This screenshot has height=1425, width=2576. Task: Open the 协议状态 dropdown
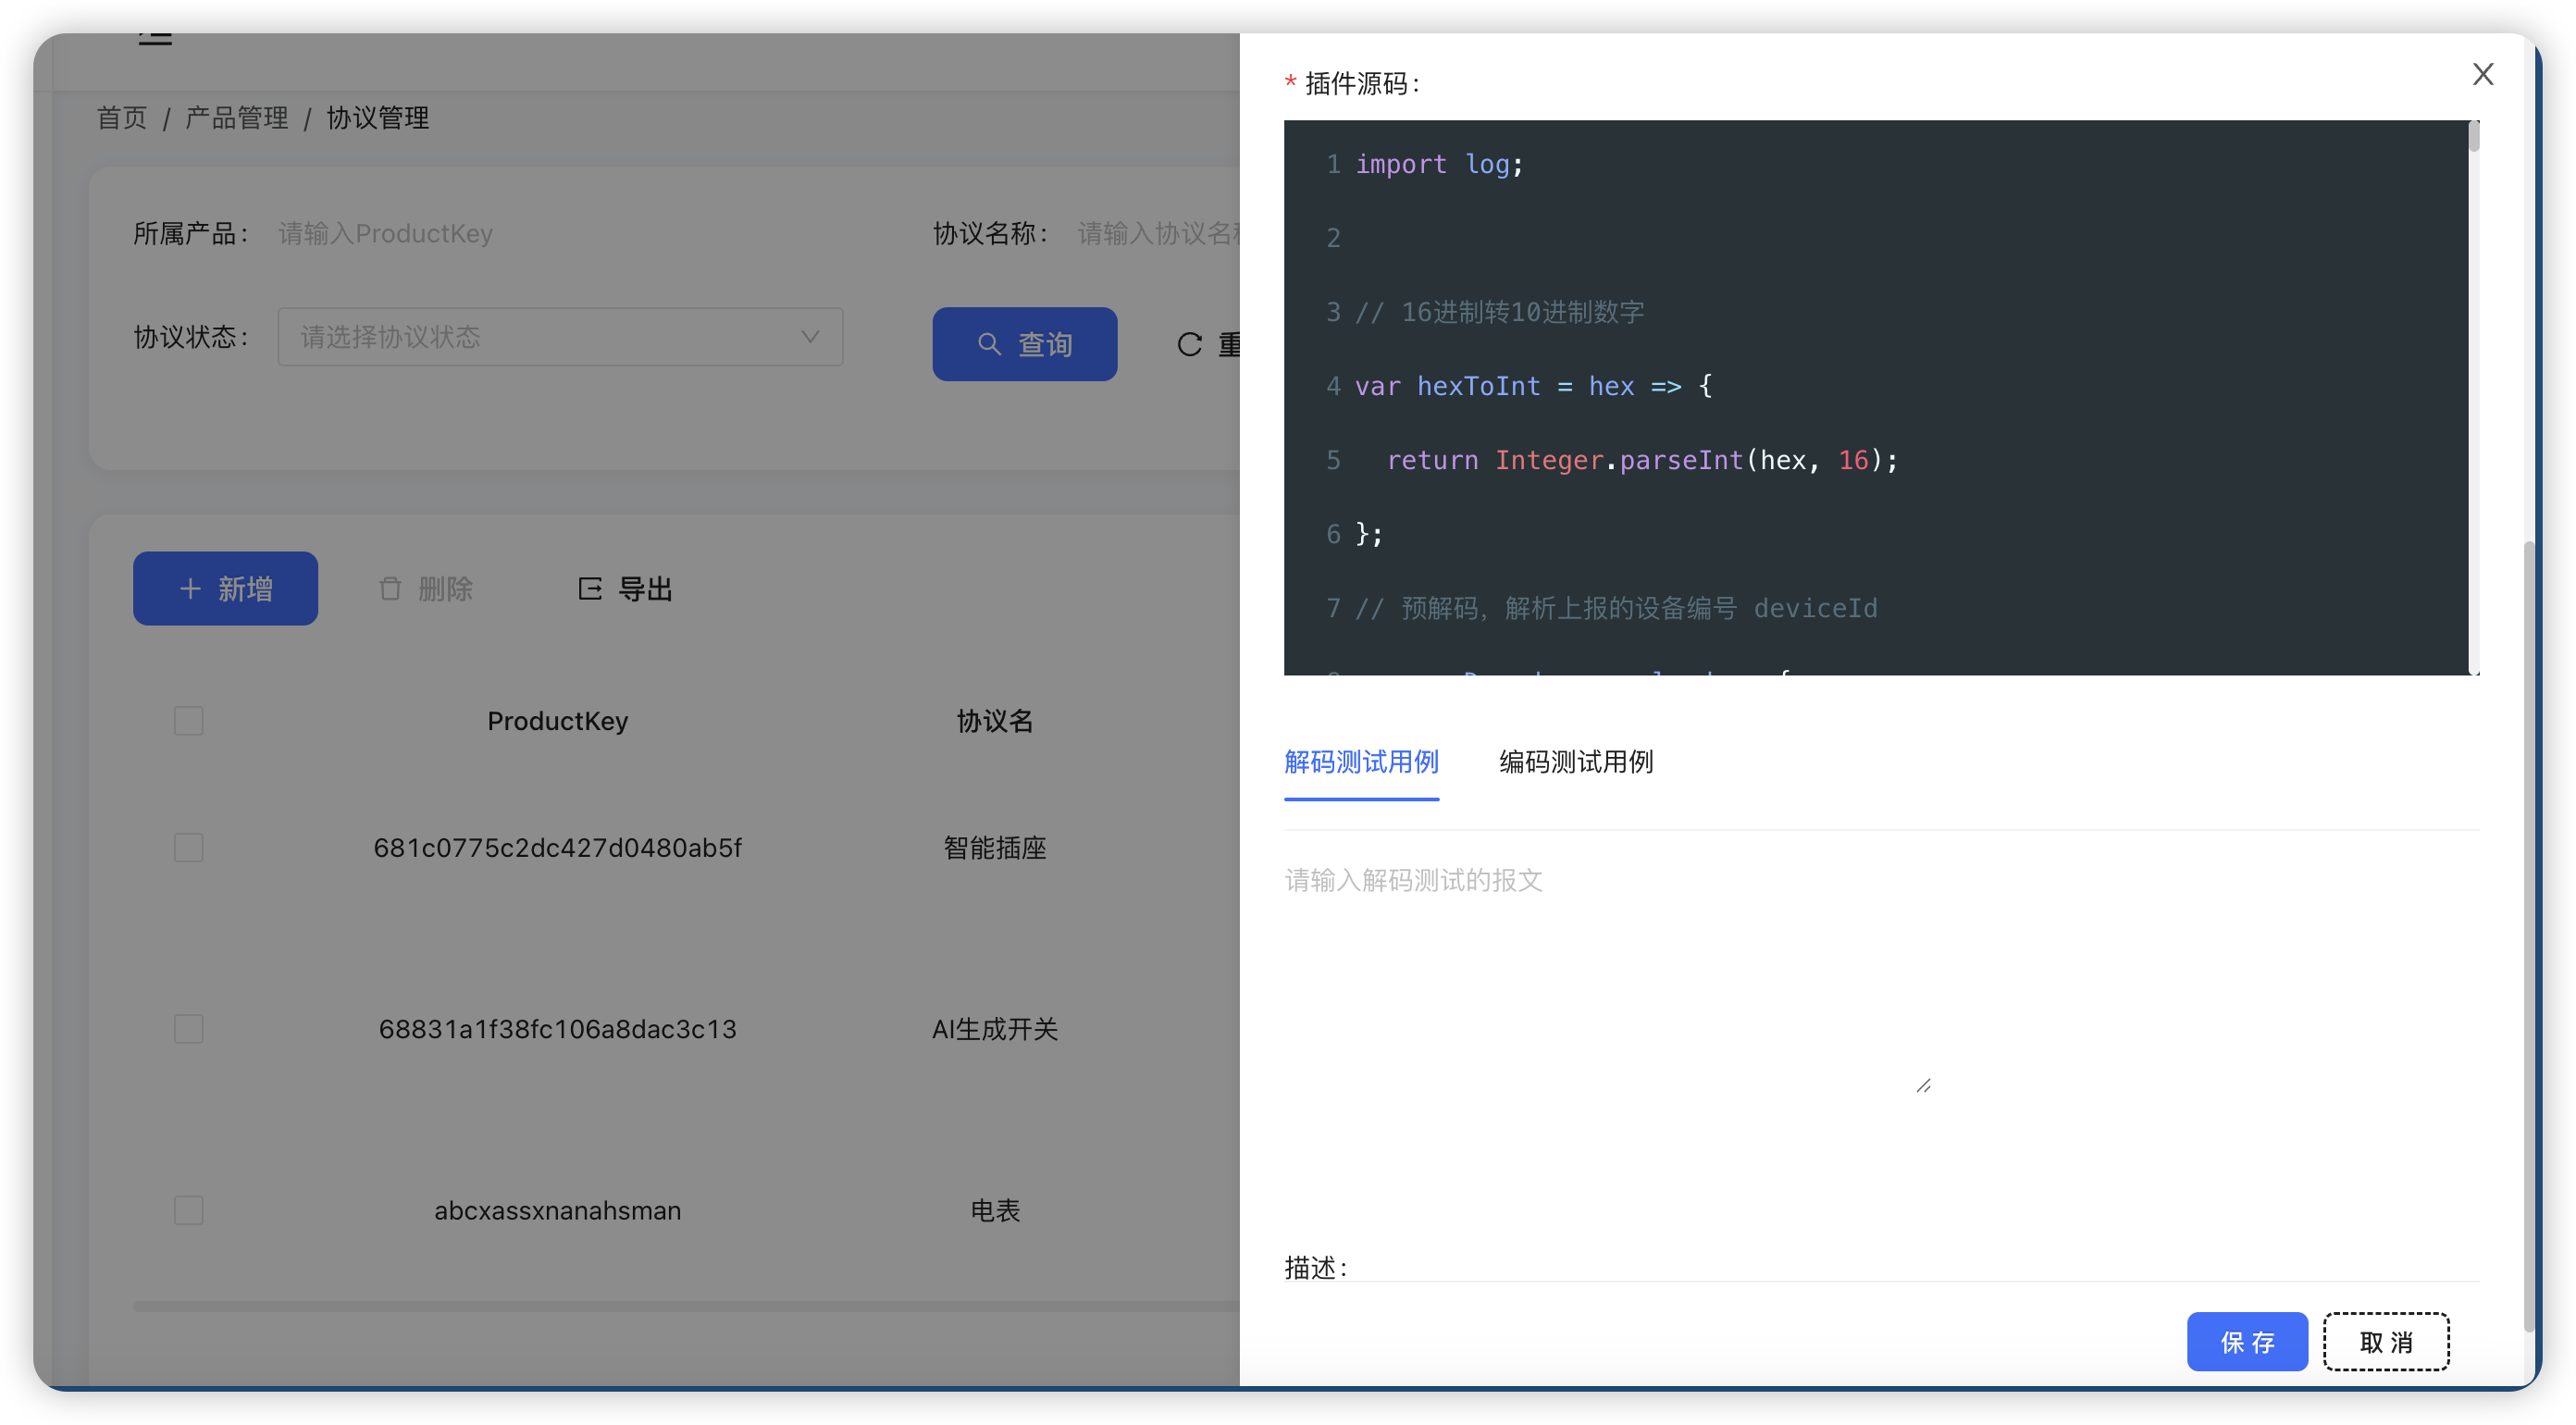[x=560, y=337]
